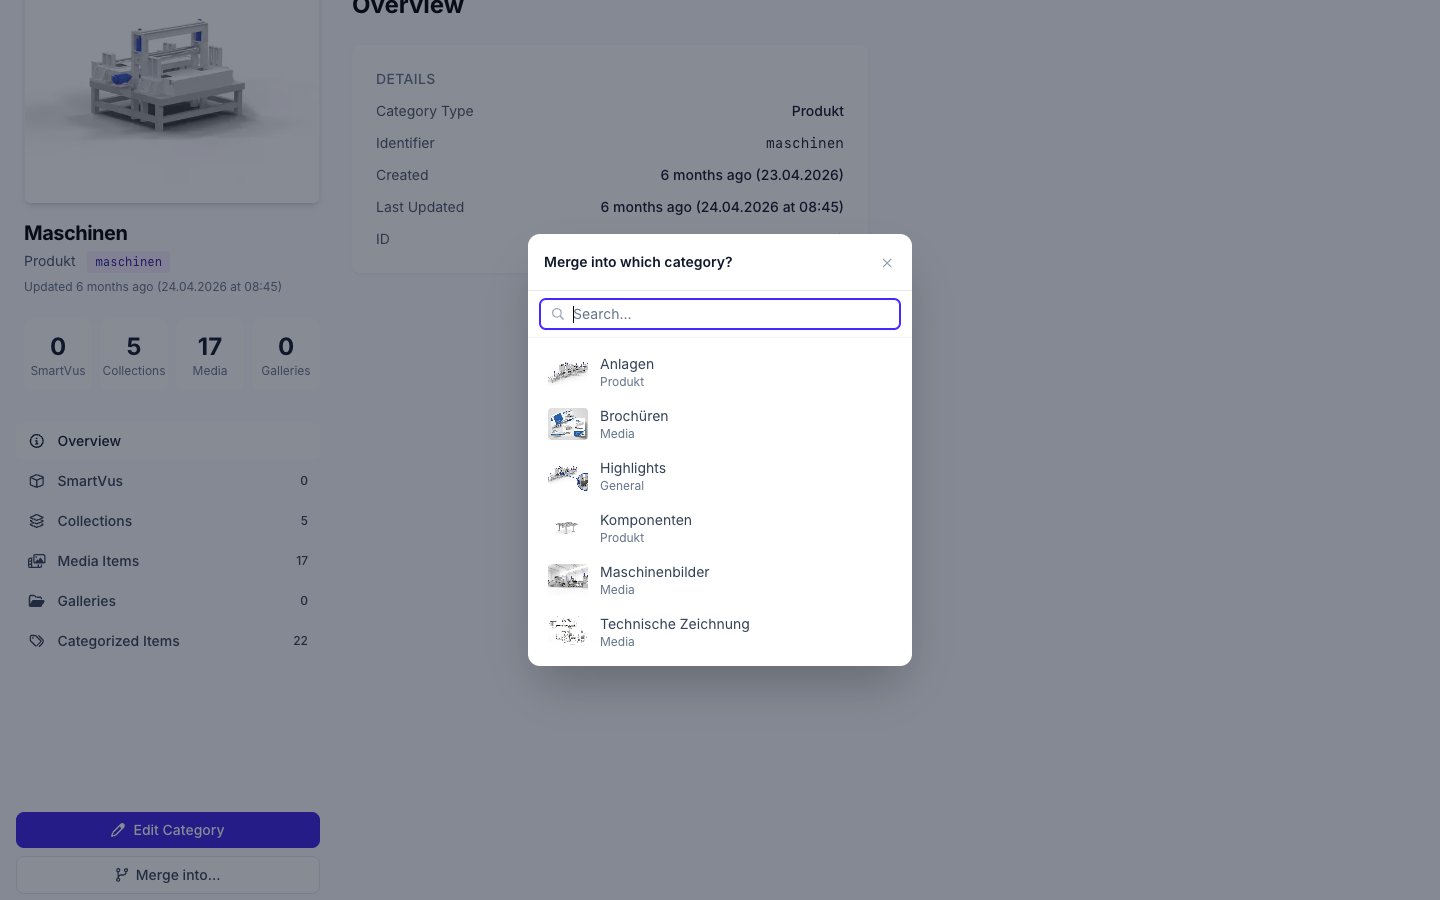Open the Galleries sidebar section

coord(168,601)
